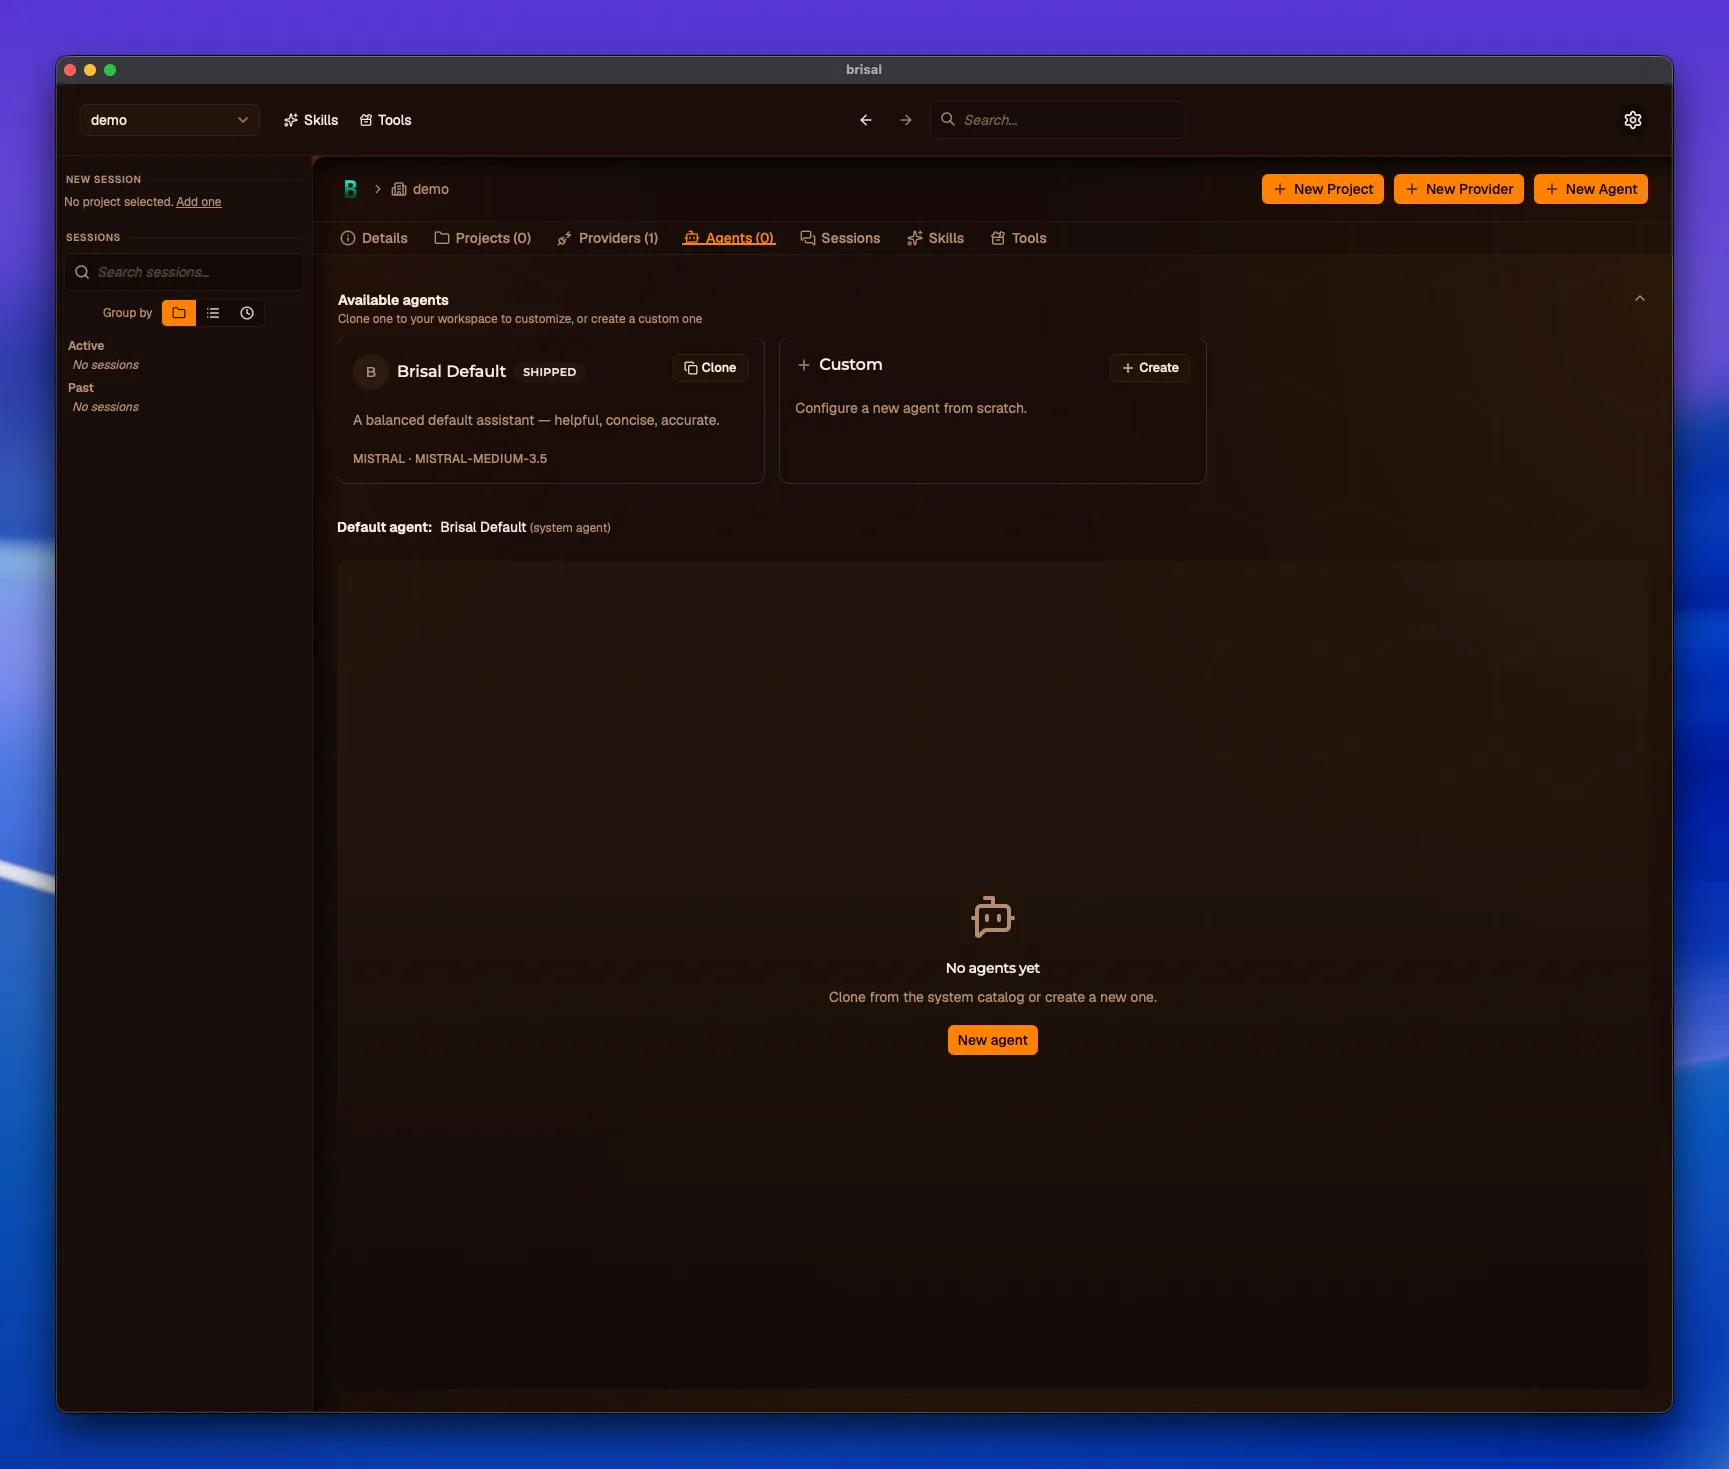Open the Tools tab in tab row
The image size is (1729, 1469).
tap(1019, 238)
